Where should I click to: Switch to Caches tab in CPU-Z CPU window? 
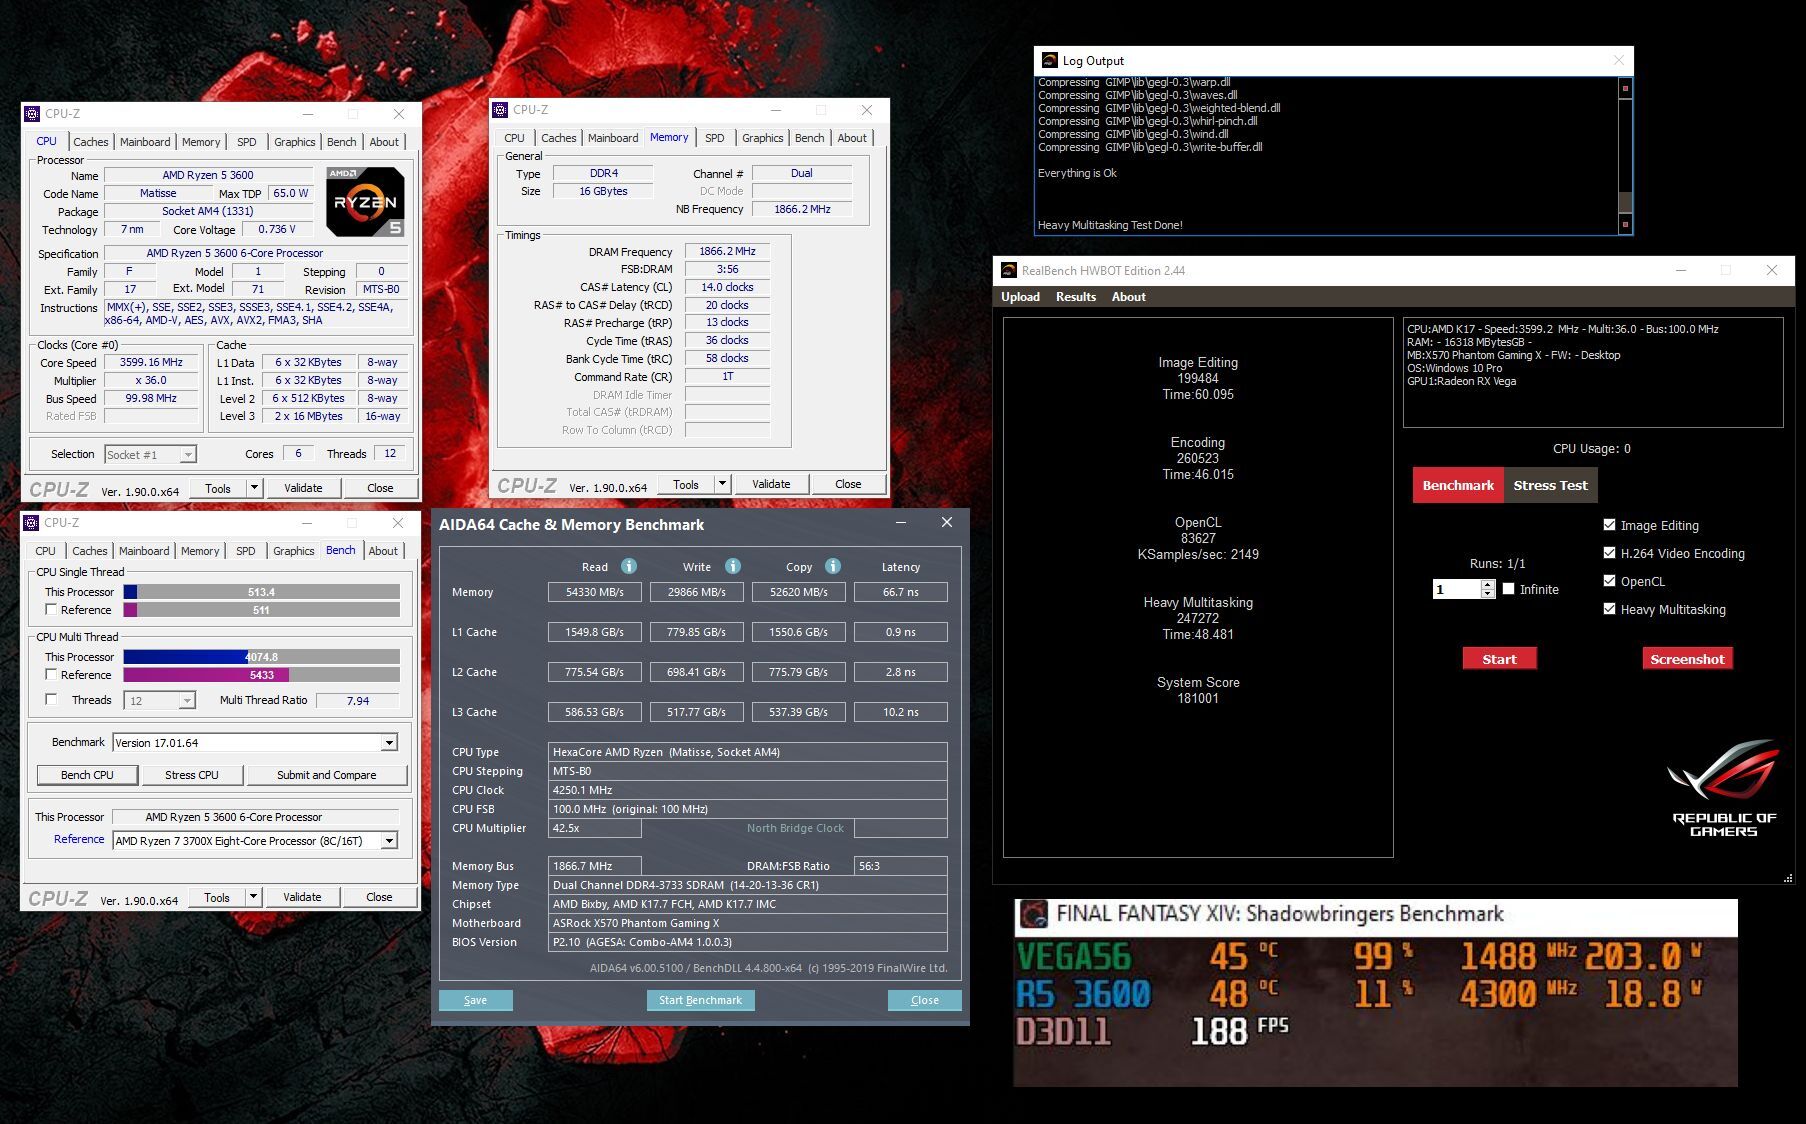[x=90, y=142]
